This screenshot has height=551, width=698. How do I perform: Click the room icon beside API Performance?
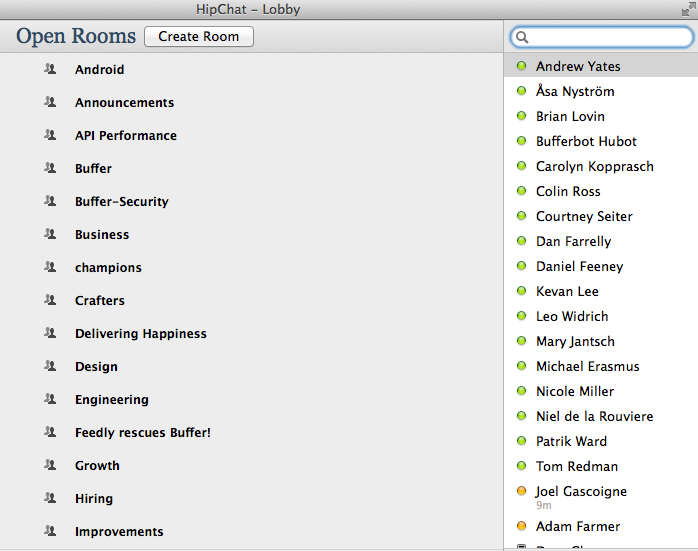pyautogui.click(x=50, y=135)
